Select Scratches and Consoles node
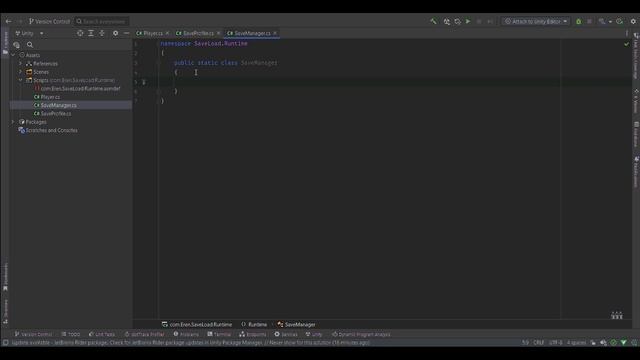 click(48, 130)
